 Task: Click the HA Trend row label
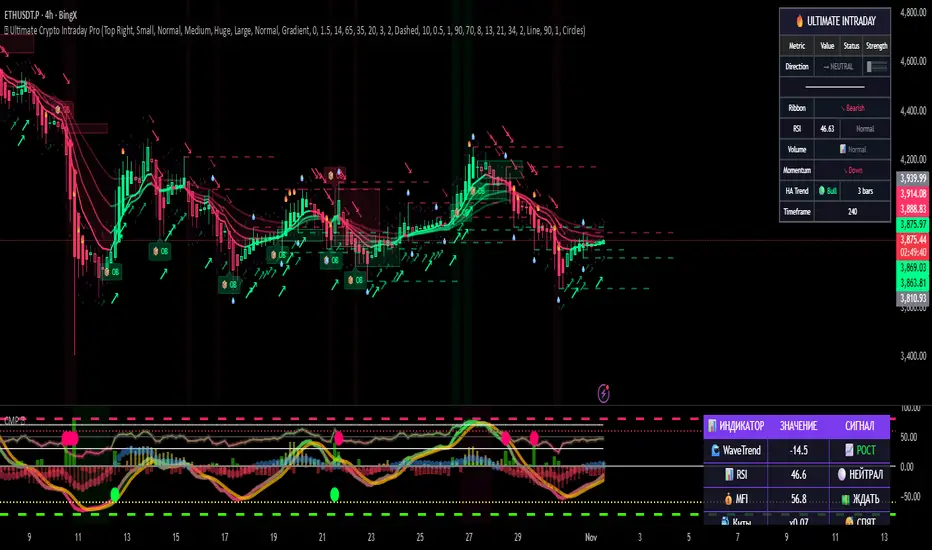797,191
